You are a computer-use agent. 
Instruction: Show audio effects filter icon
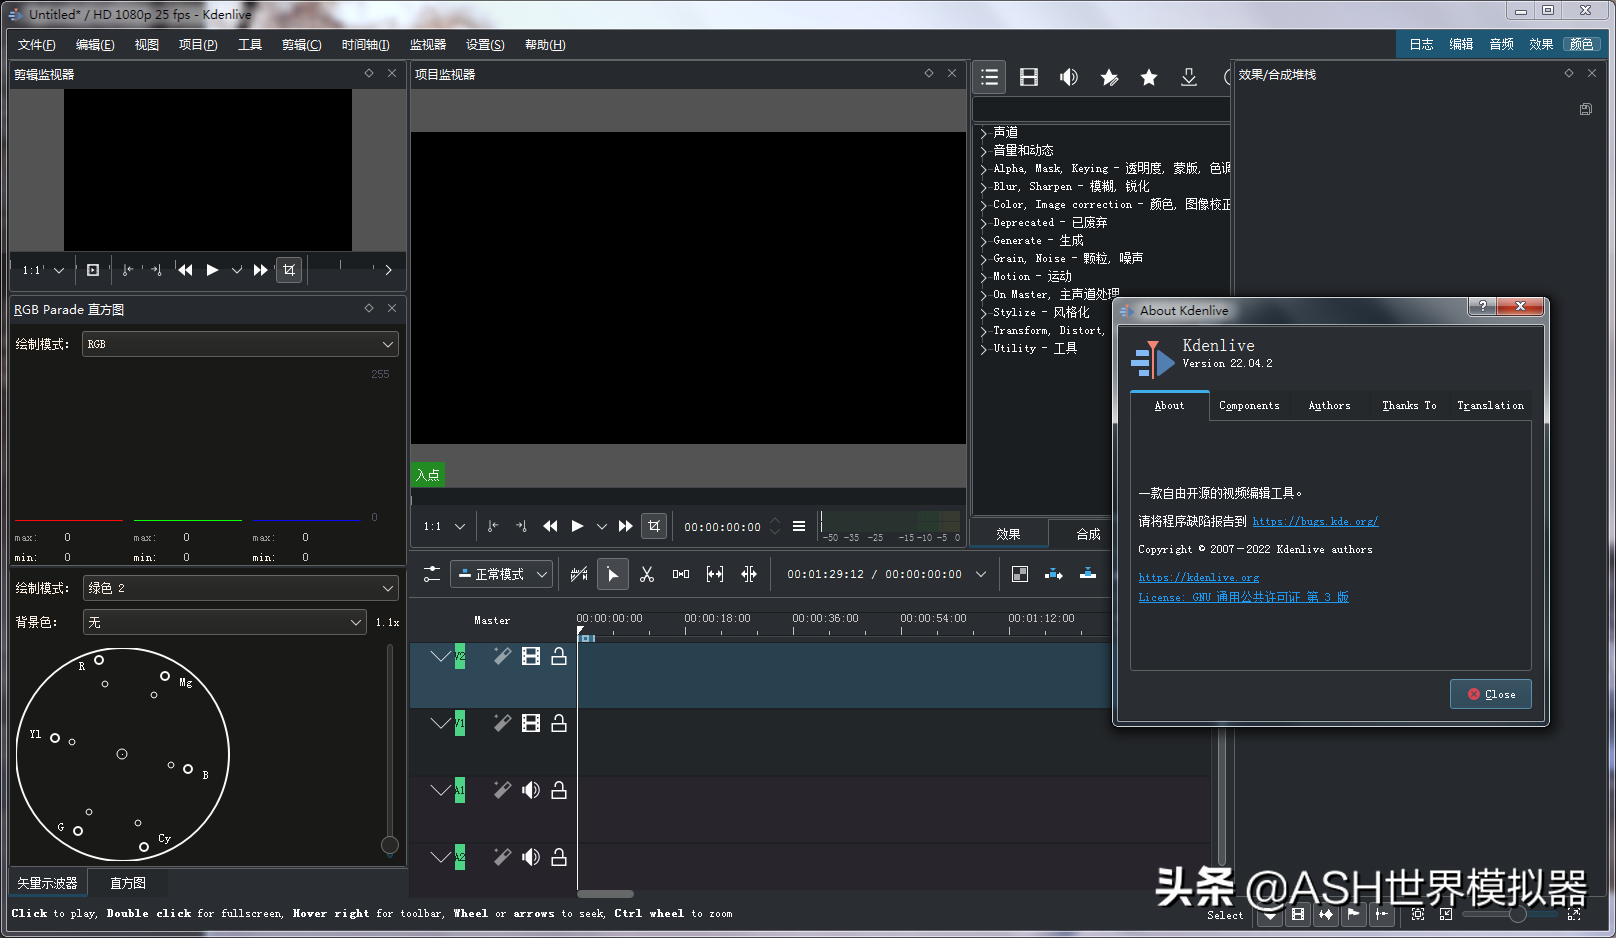[x=1069, y=77]
